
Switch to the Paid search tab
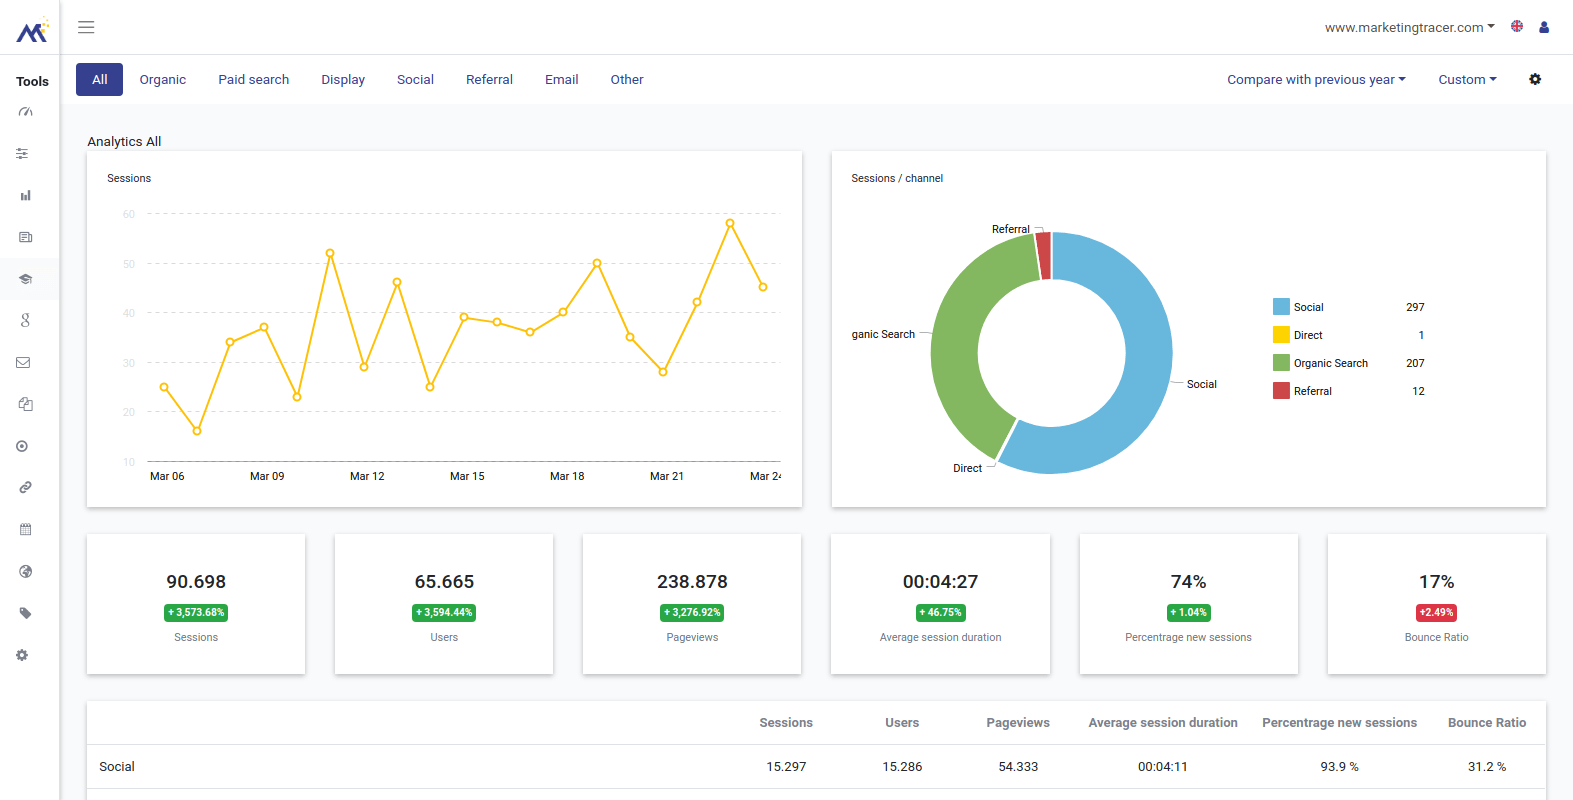point(254,79)
